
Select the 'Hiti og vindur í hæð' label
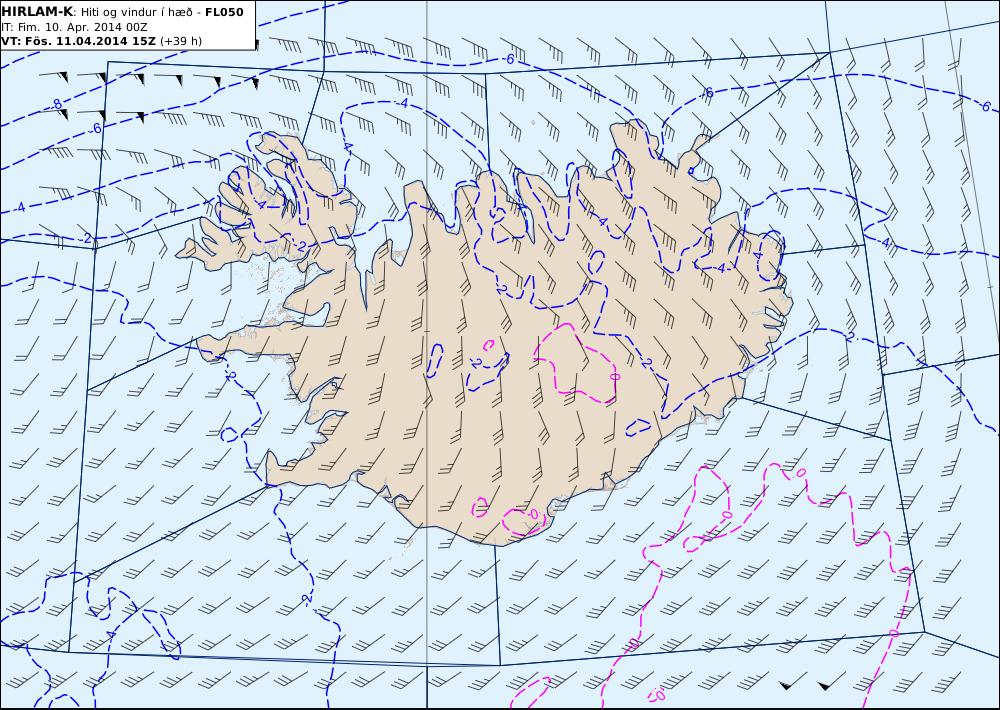point(139,11)
